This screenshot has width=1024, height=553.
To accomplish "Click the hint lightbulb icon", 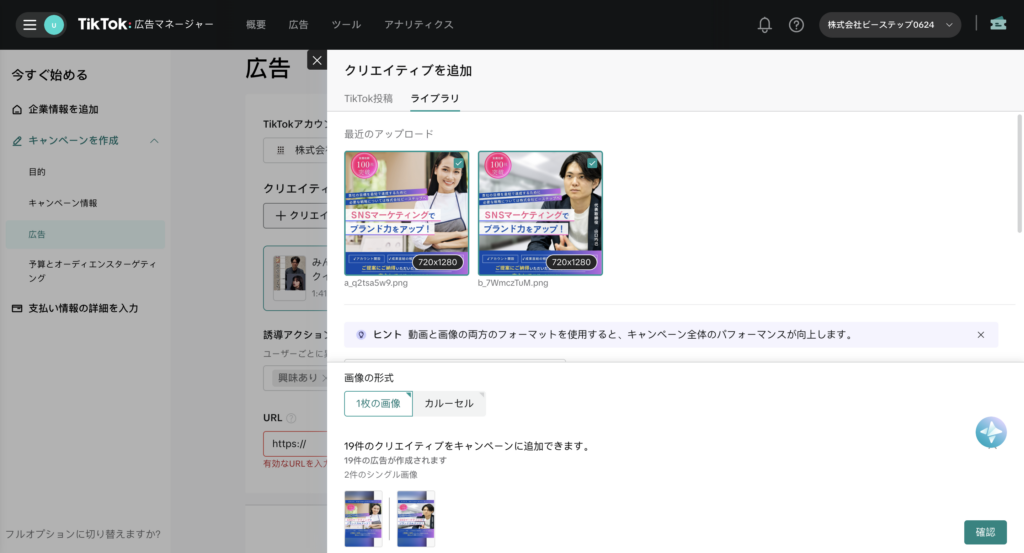I will coord(360,334).
